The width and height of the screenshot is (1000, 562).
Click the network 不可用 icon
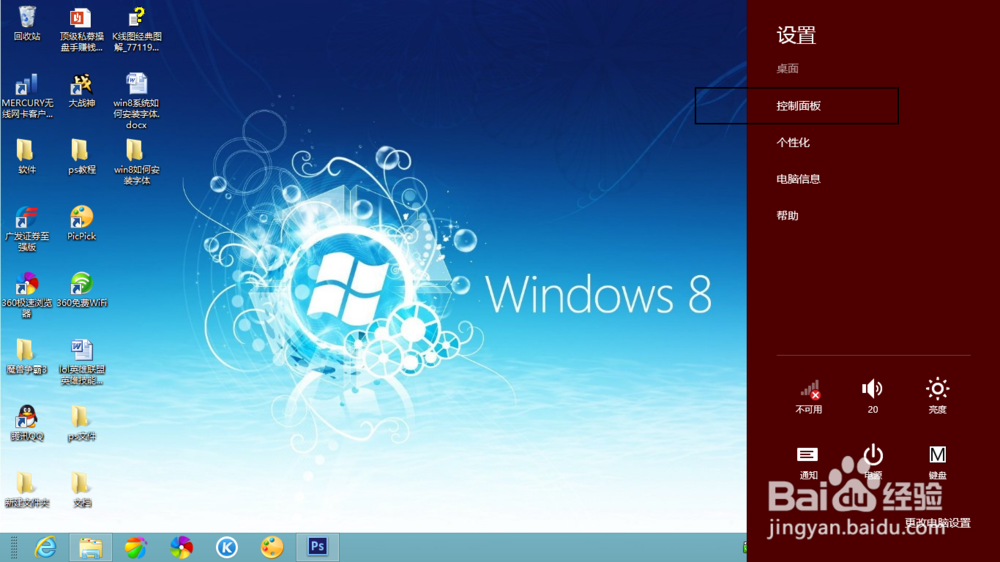[x=809, y=396]
